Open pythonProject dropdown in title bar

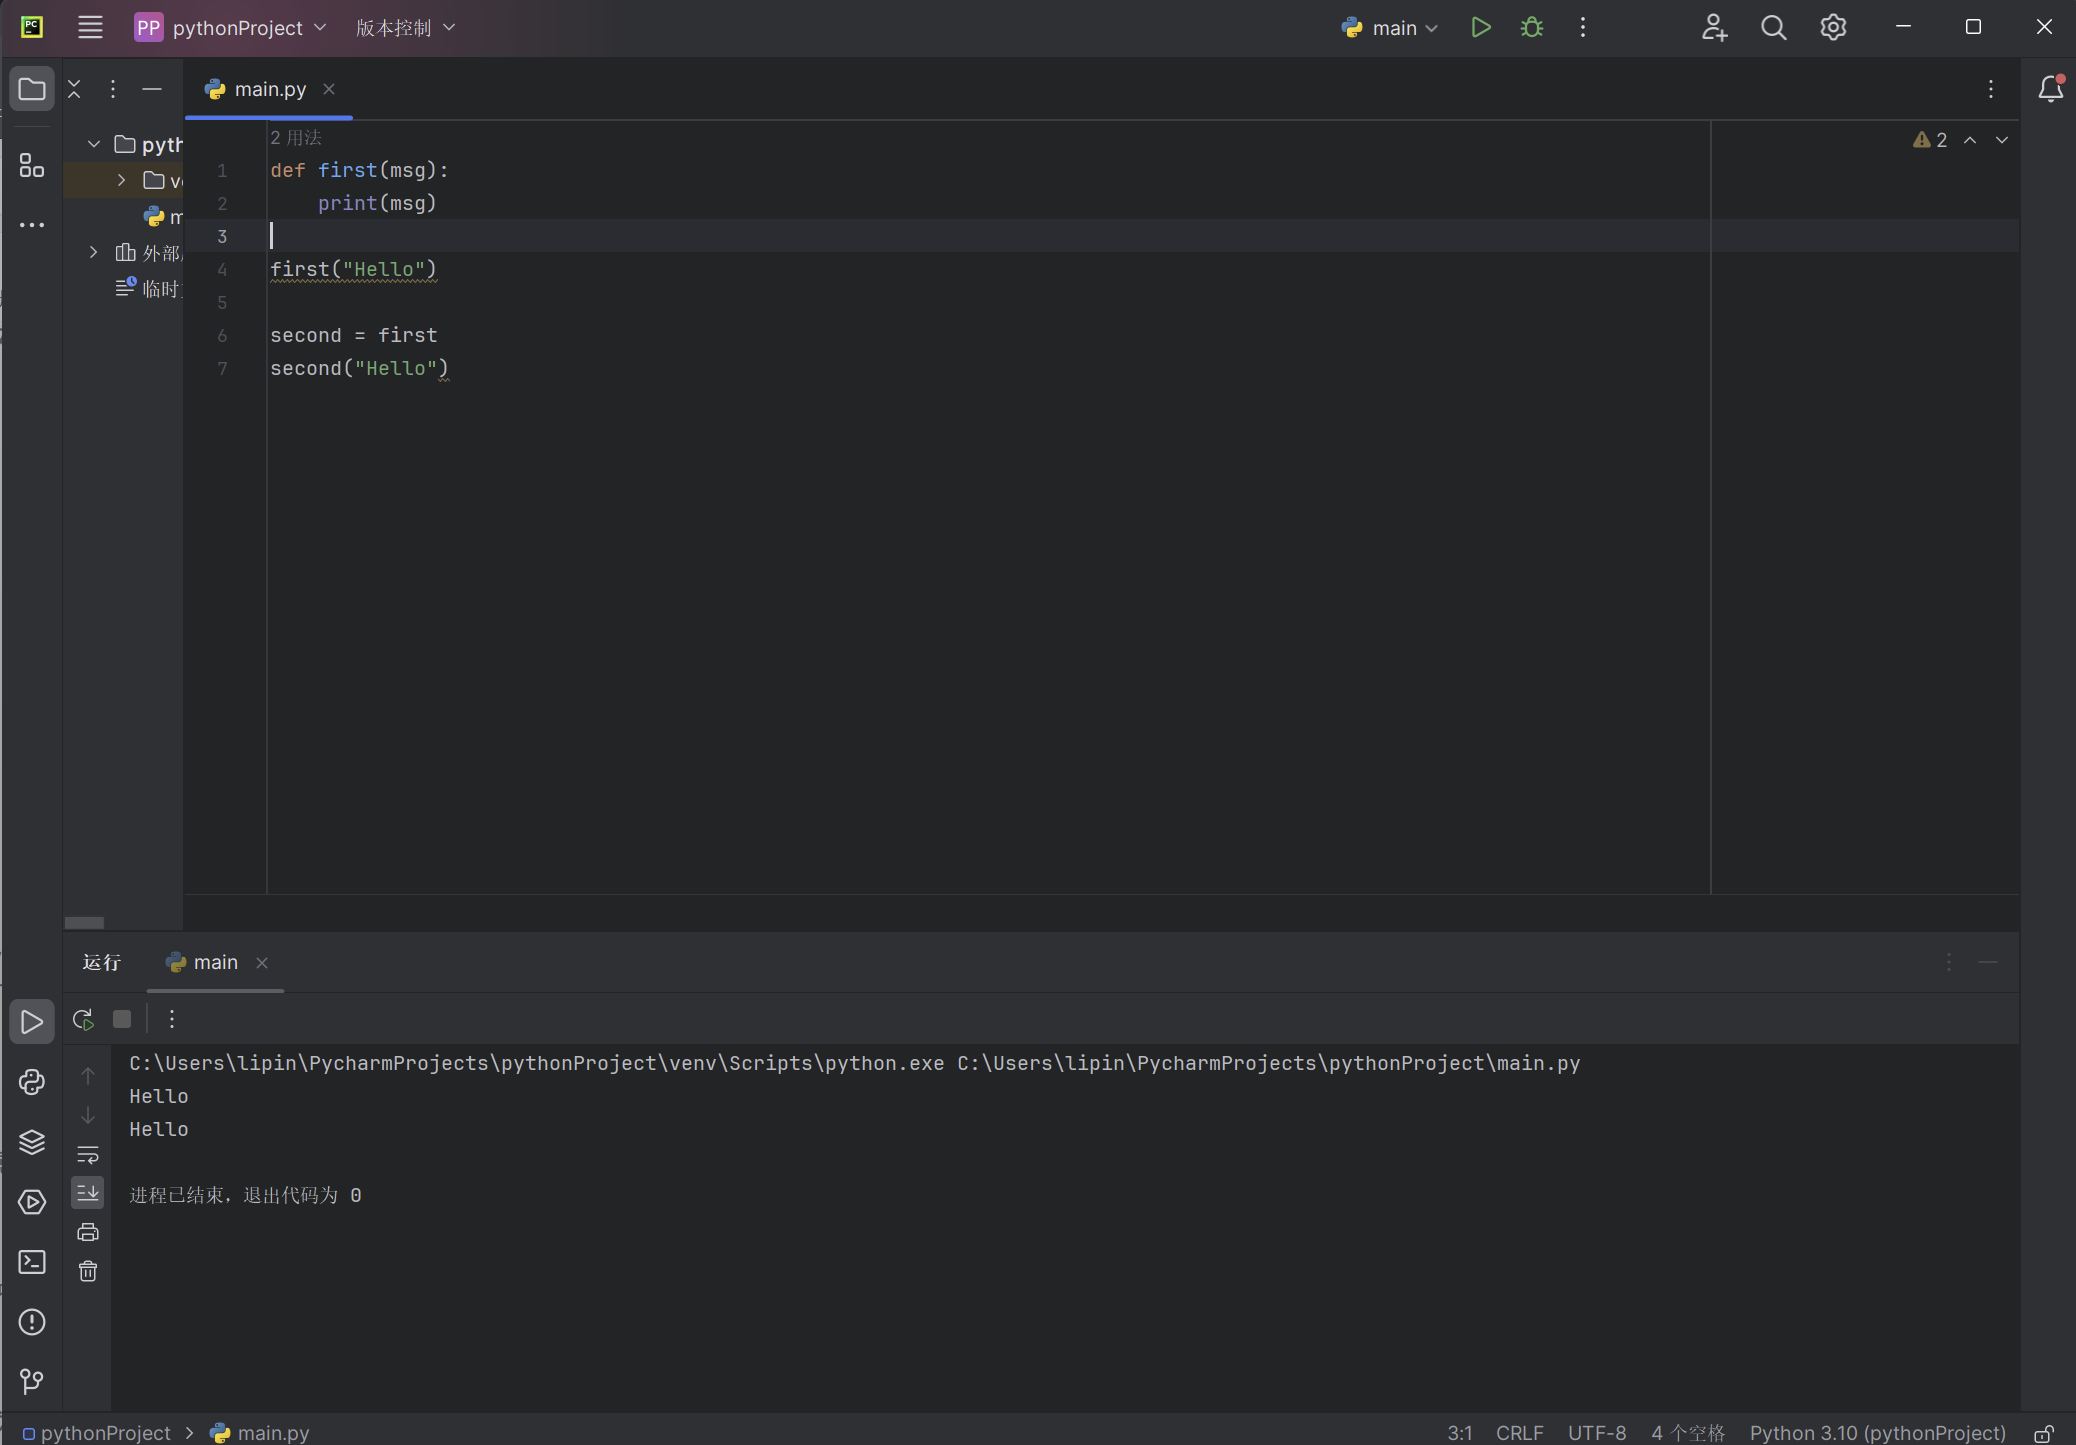pyautogui.click(x=231, y=27)
